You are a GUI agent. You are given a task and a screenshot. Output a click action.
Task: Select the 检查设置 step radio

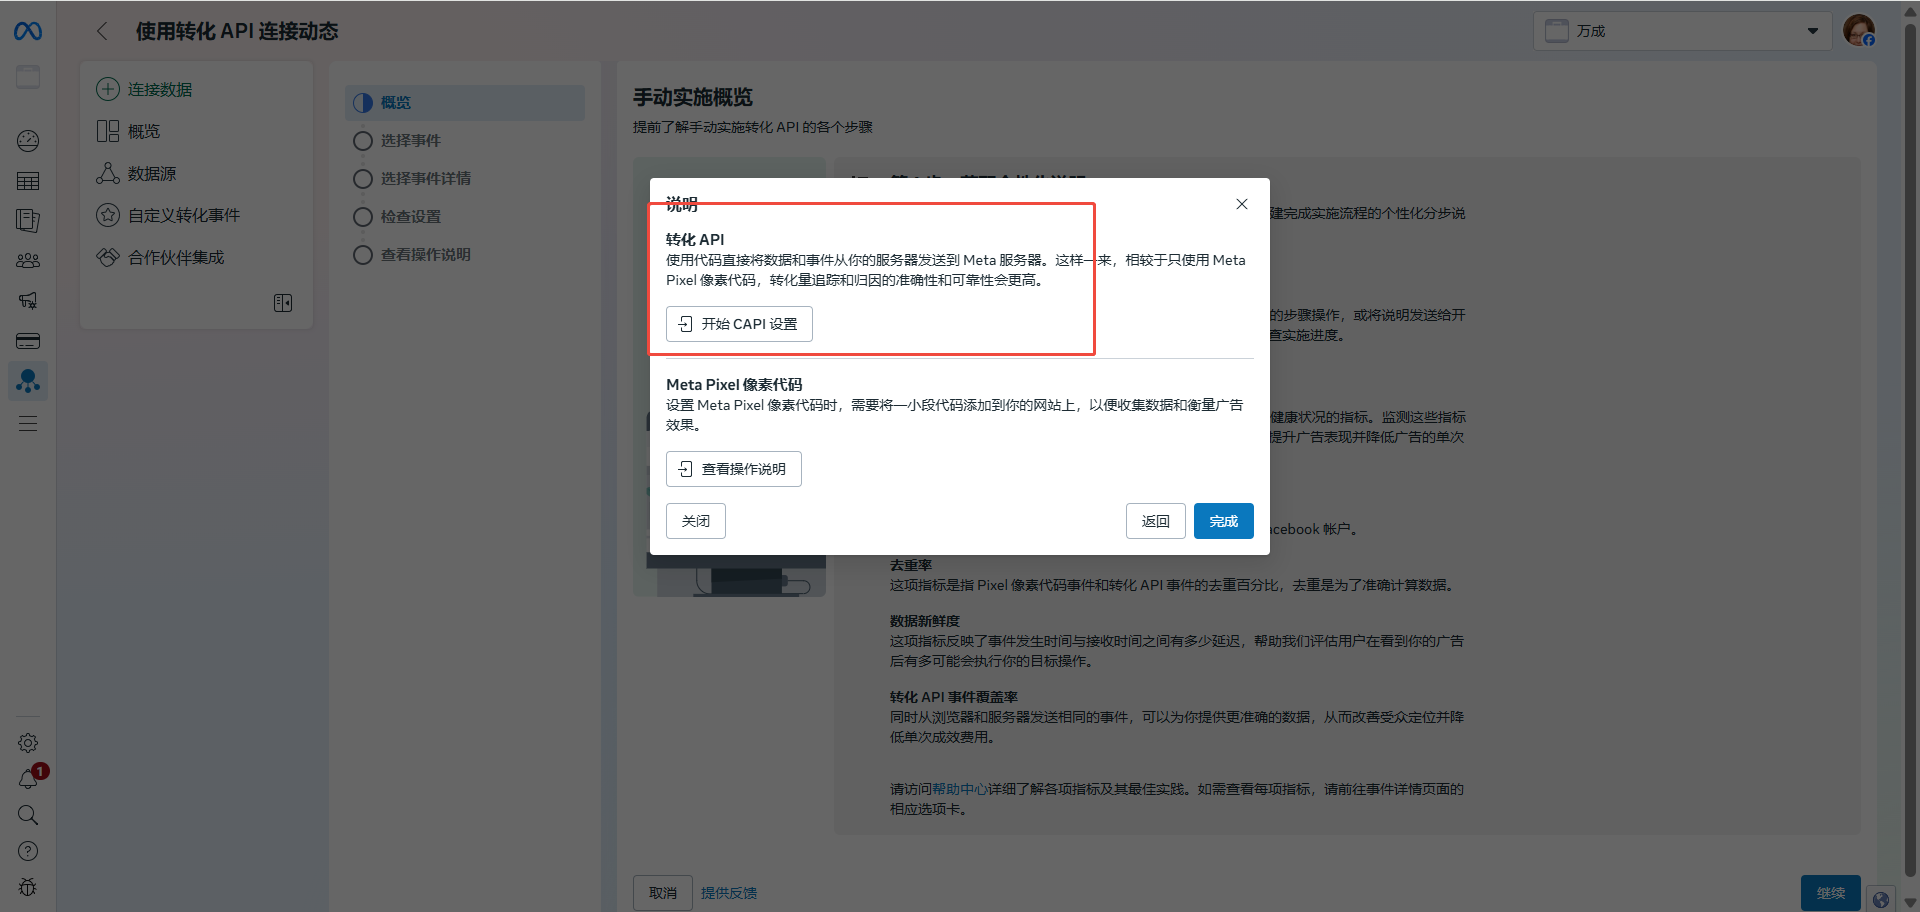[363, 217]
